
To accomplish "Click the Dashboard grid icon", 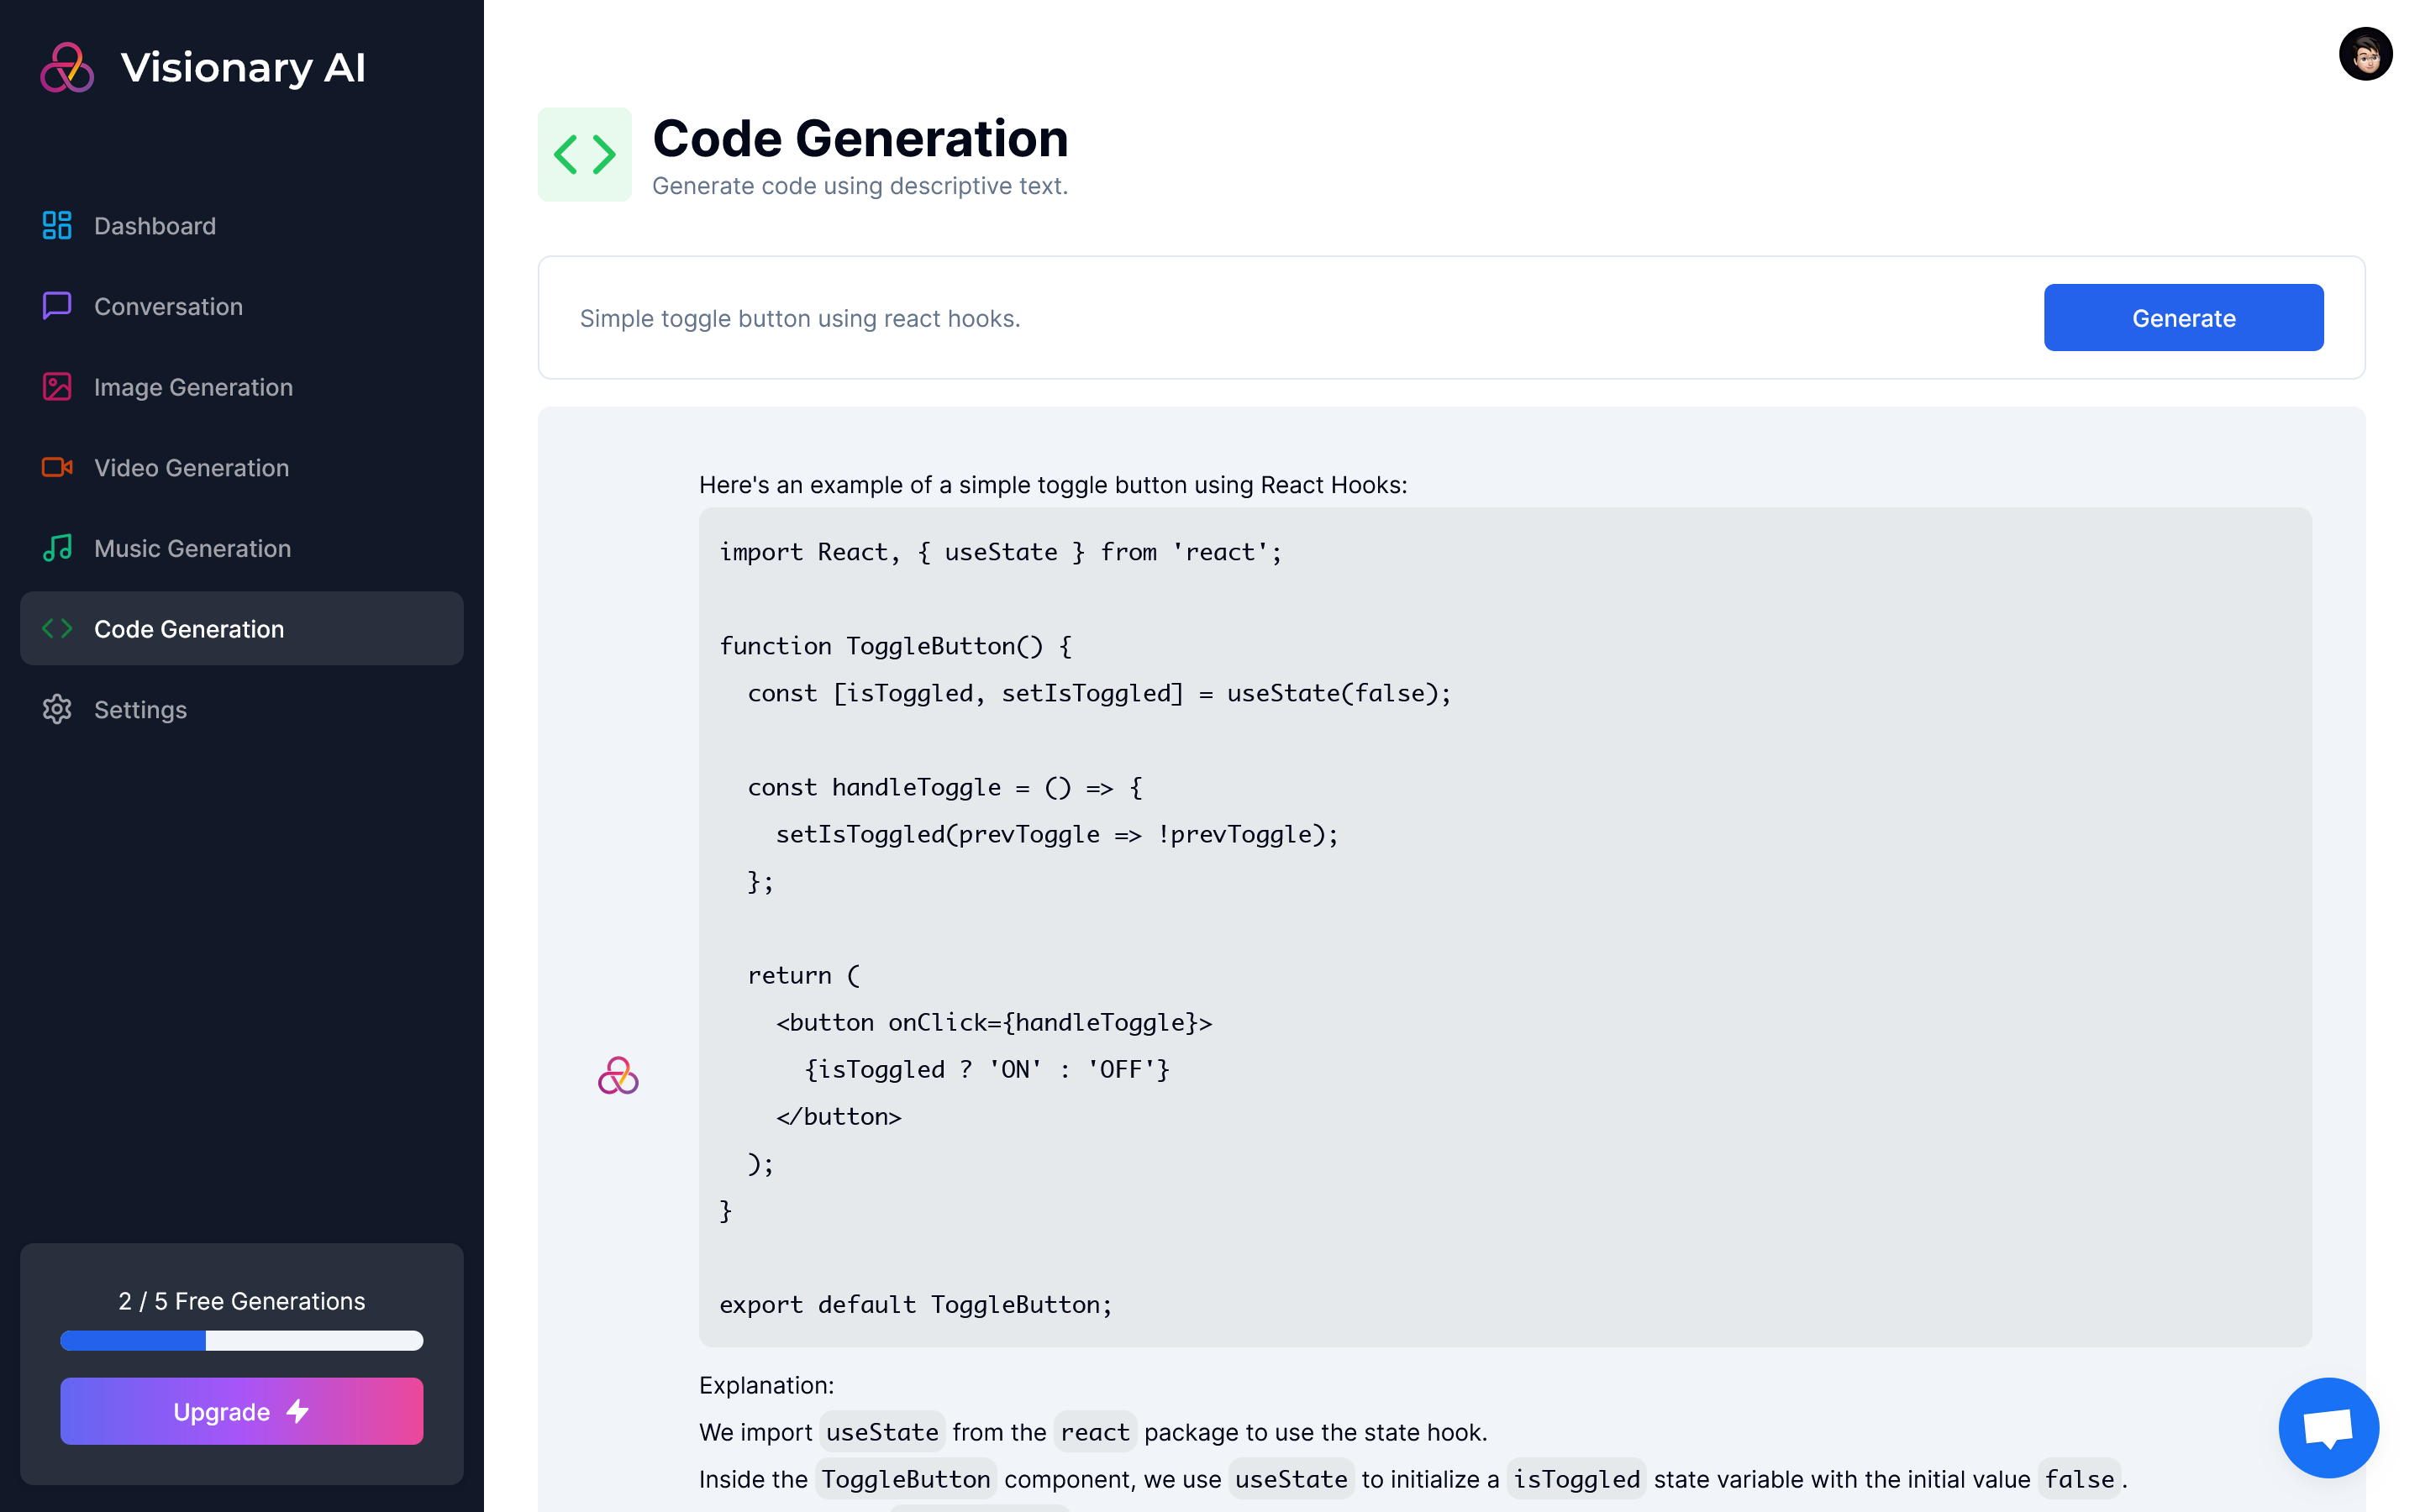I will (x=57, y=226).
